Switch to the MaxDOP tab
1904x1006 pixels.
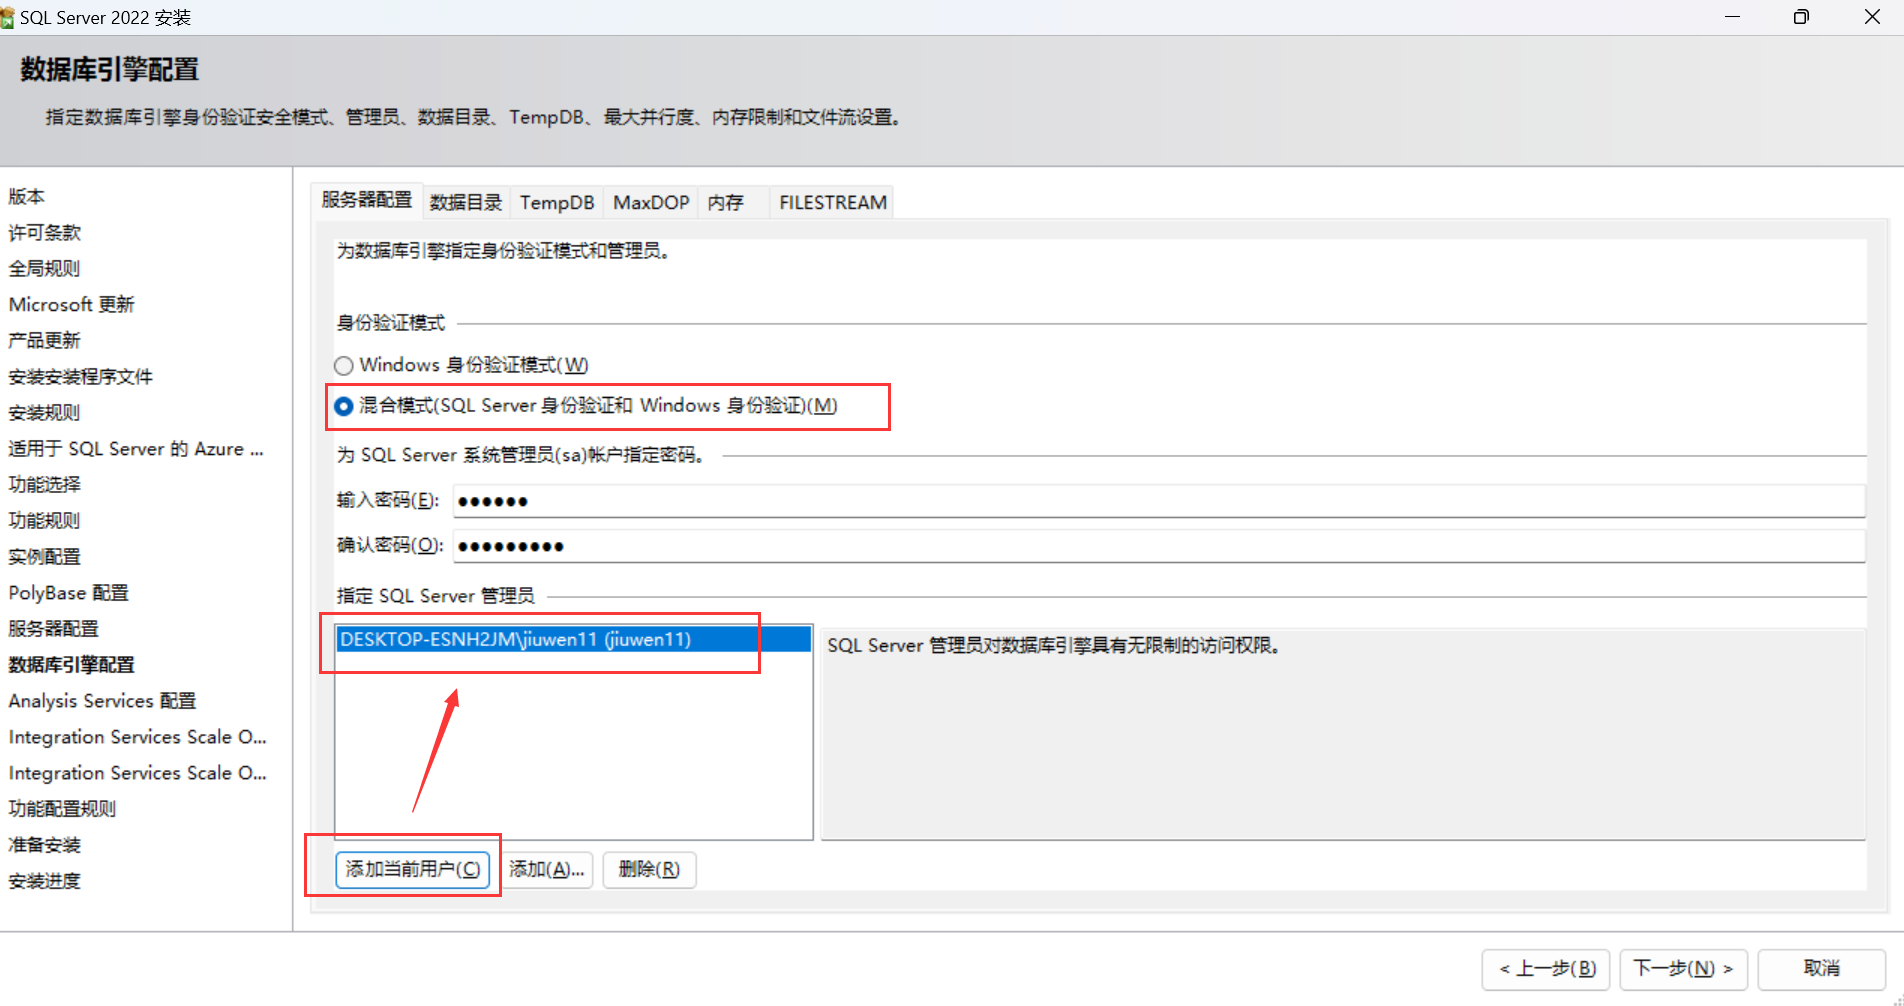(x=651, y=202)
